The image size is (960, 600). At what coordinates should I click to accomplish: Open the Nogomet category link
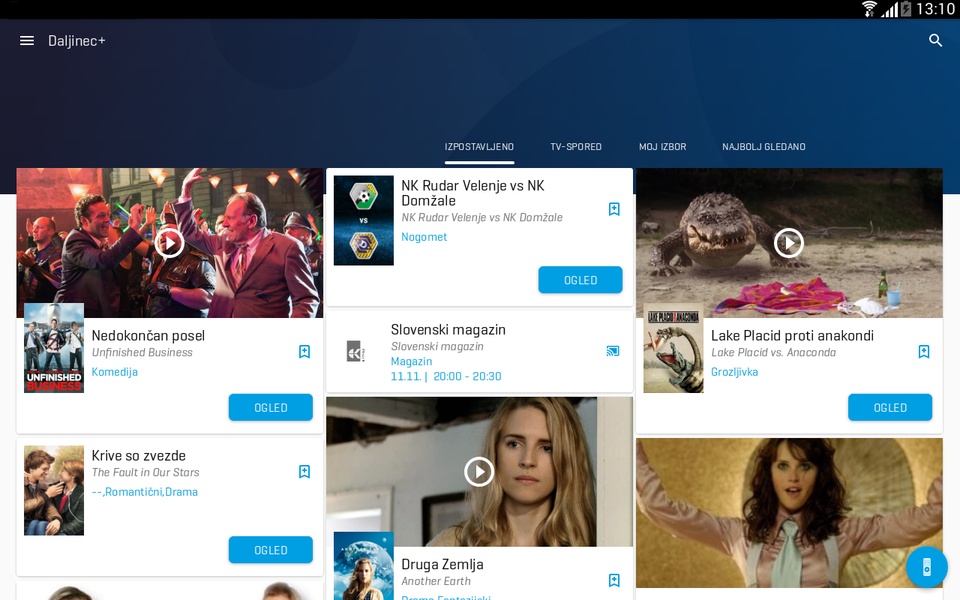click(424, 237)
